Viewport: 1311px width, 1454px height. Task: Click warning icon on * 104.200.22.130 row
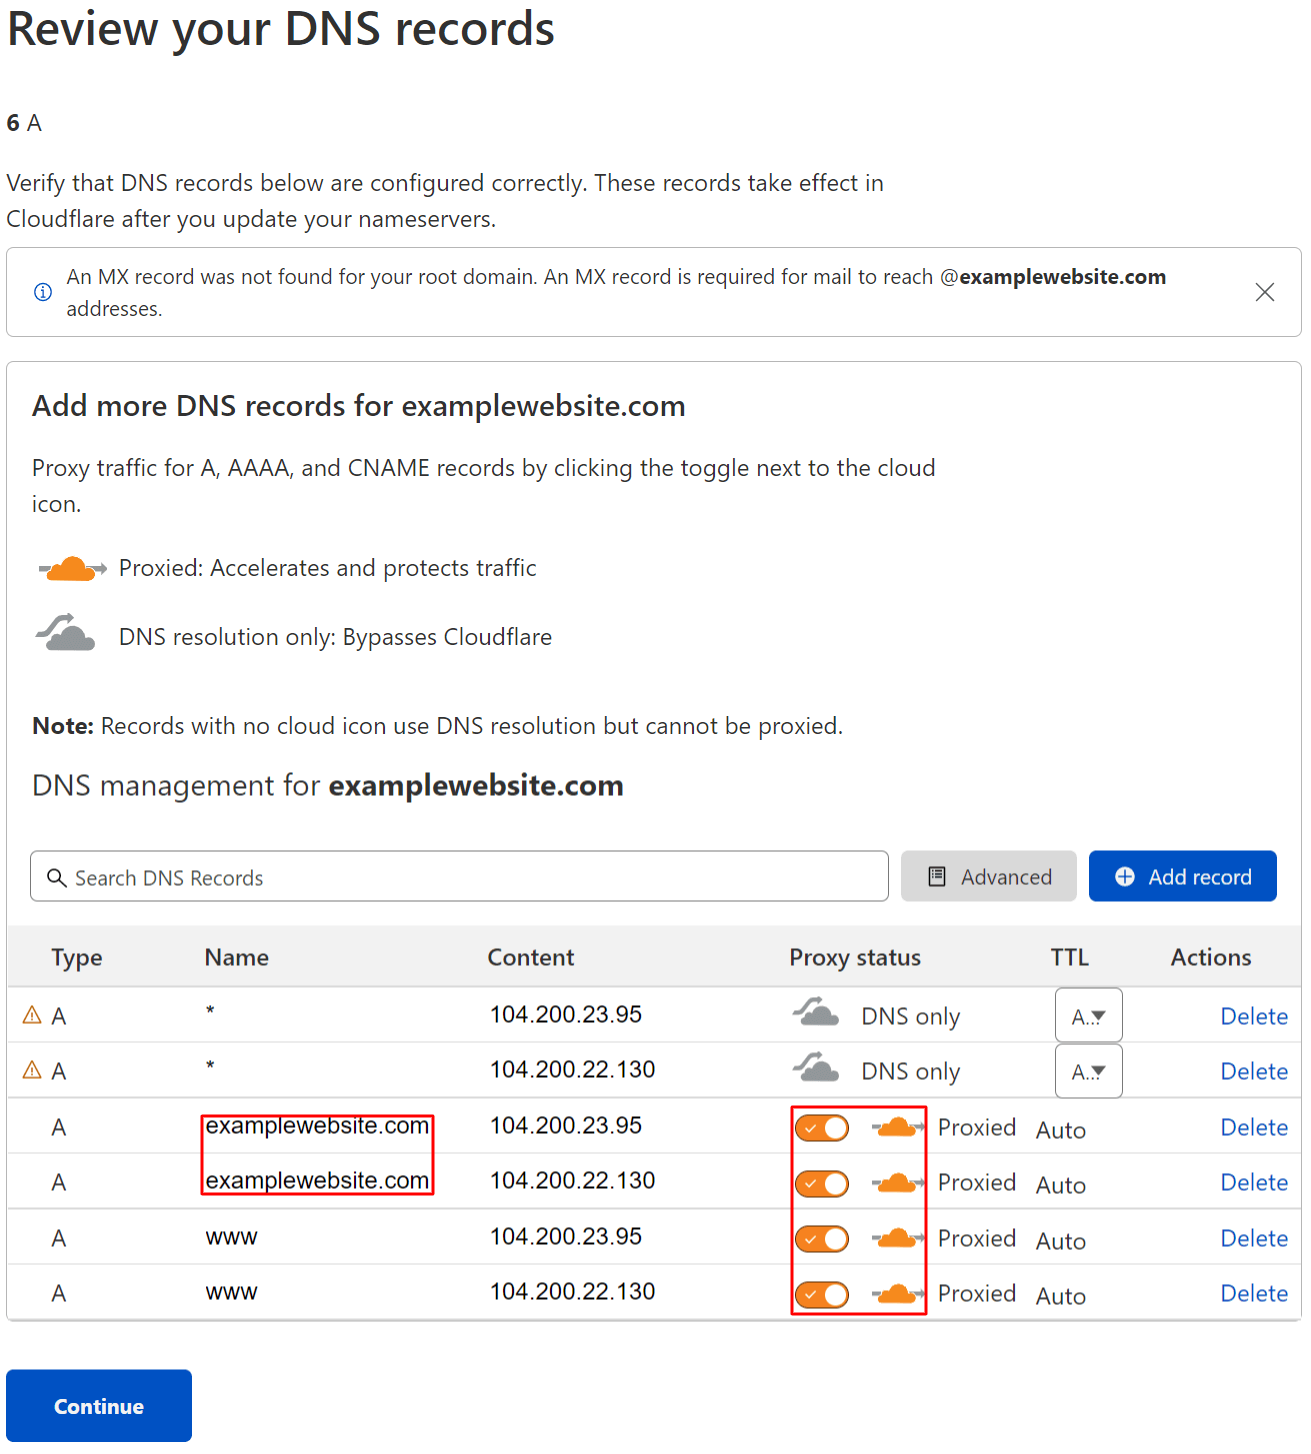click(32, 1070)
